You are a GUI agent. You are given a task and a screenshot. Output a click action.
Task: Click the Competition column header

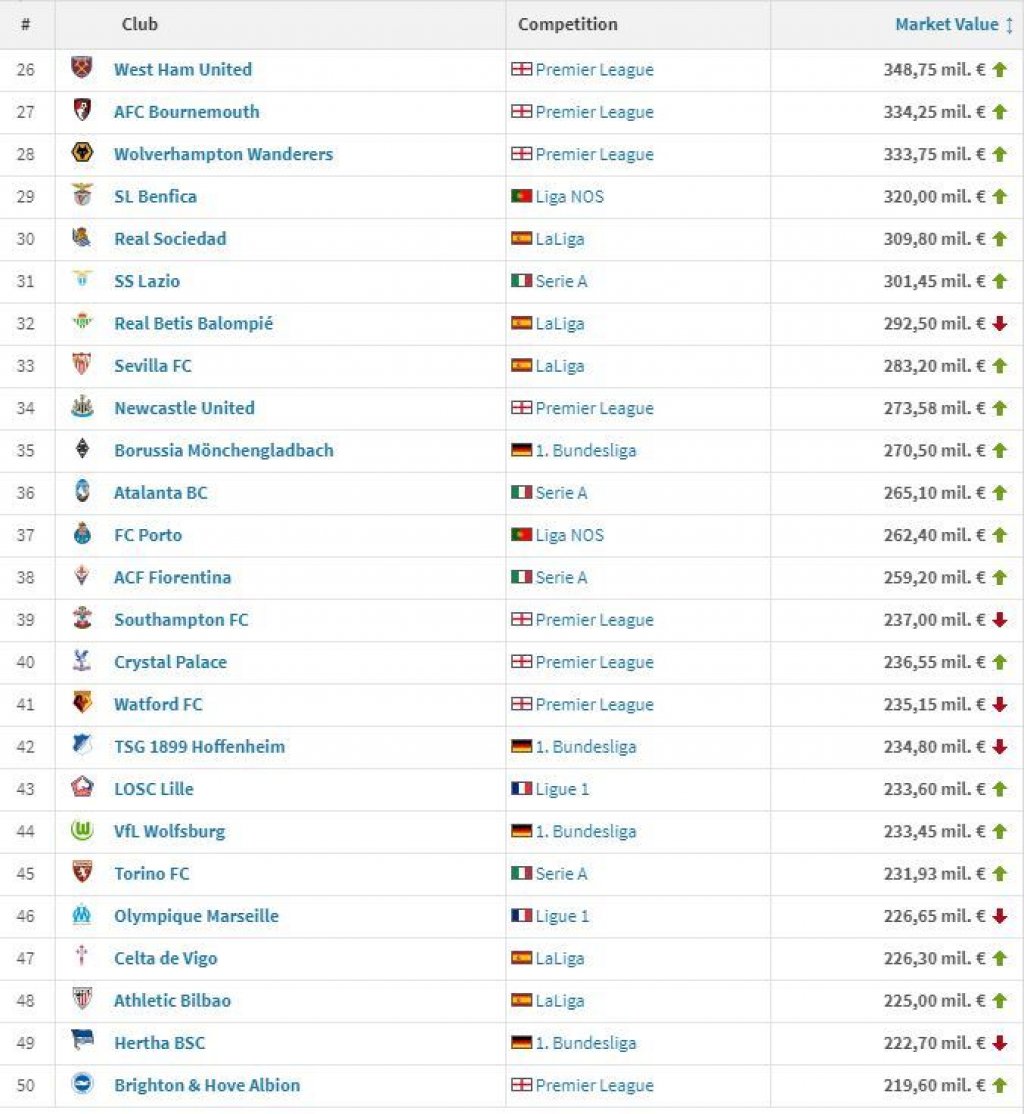pyautogui.click(x=568, y=24)
